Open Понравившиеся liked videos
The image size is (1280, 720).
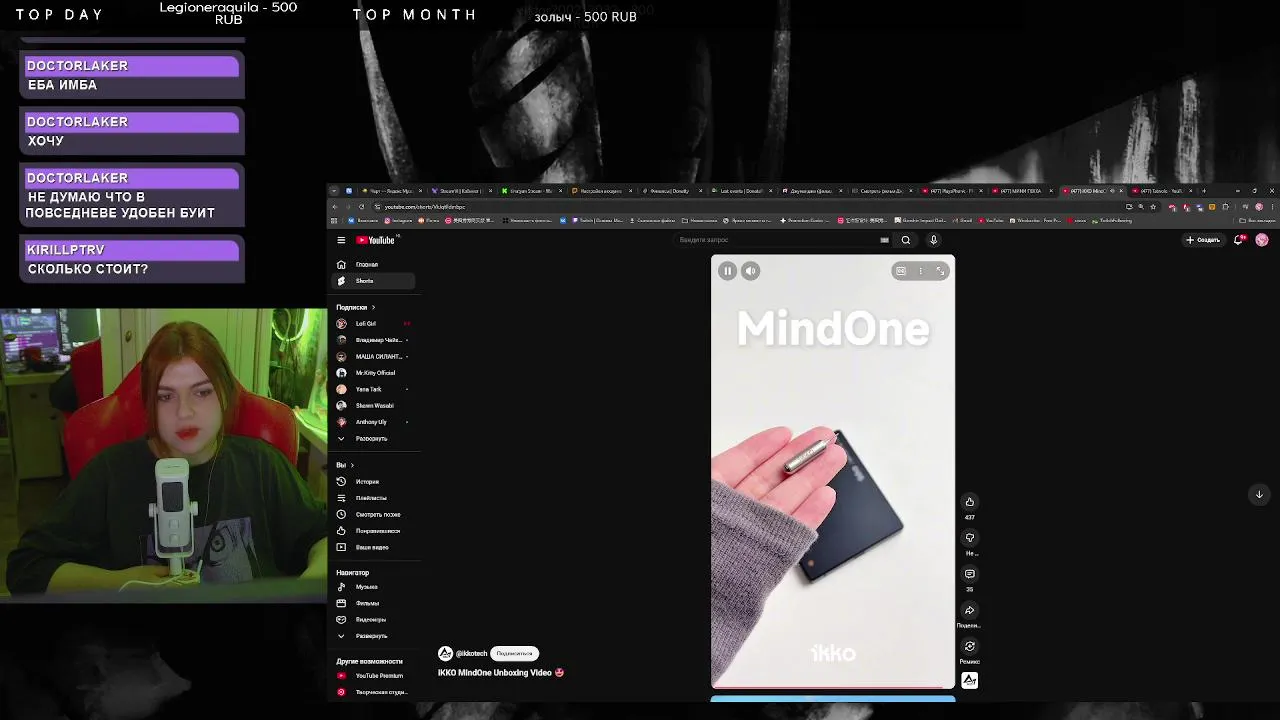pyautogui.click(x=372, y=531)
